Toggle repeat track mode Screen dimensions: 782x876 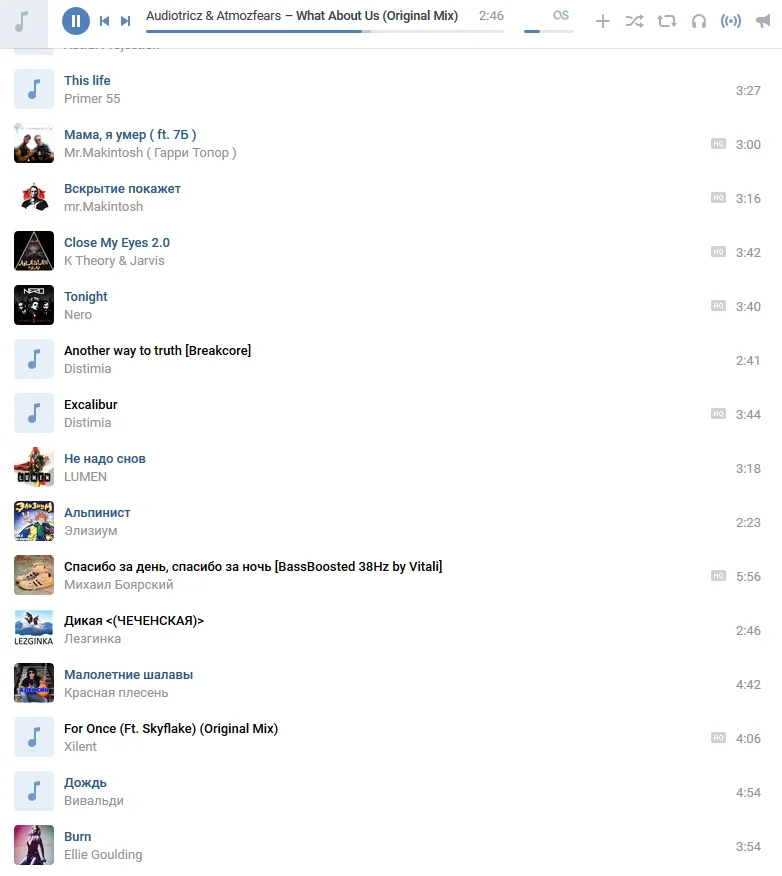pyautogui.click(x=666, y=21)
